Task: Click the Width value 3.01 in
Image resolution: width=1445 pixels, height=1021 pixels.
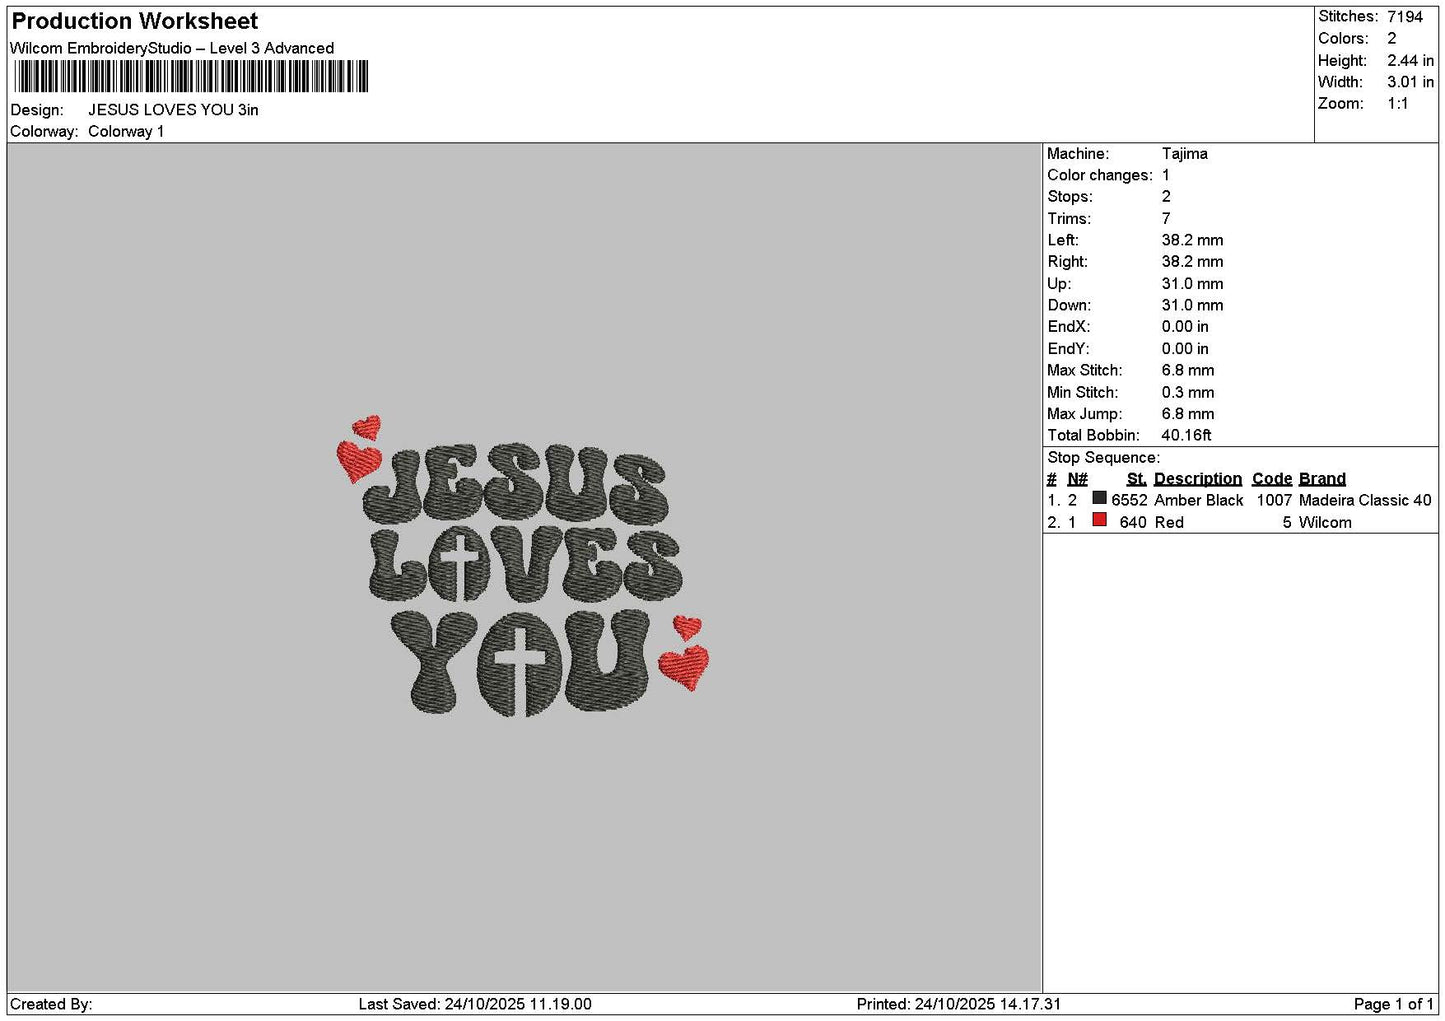Action: tap(1410, 82)
